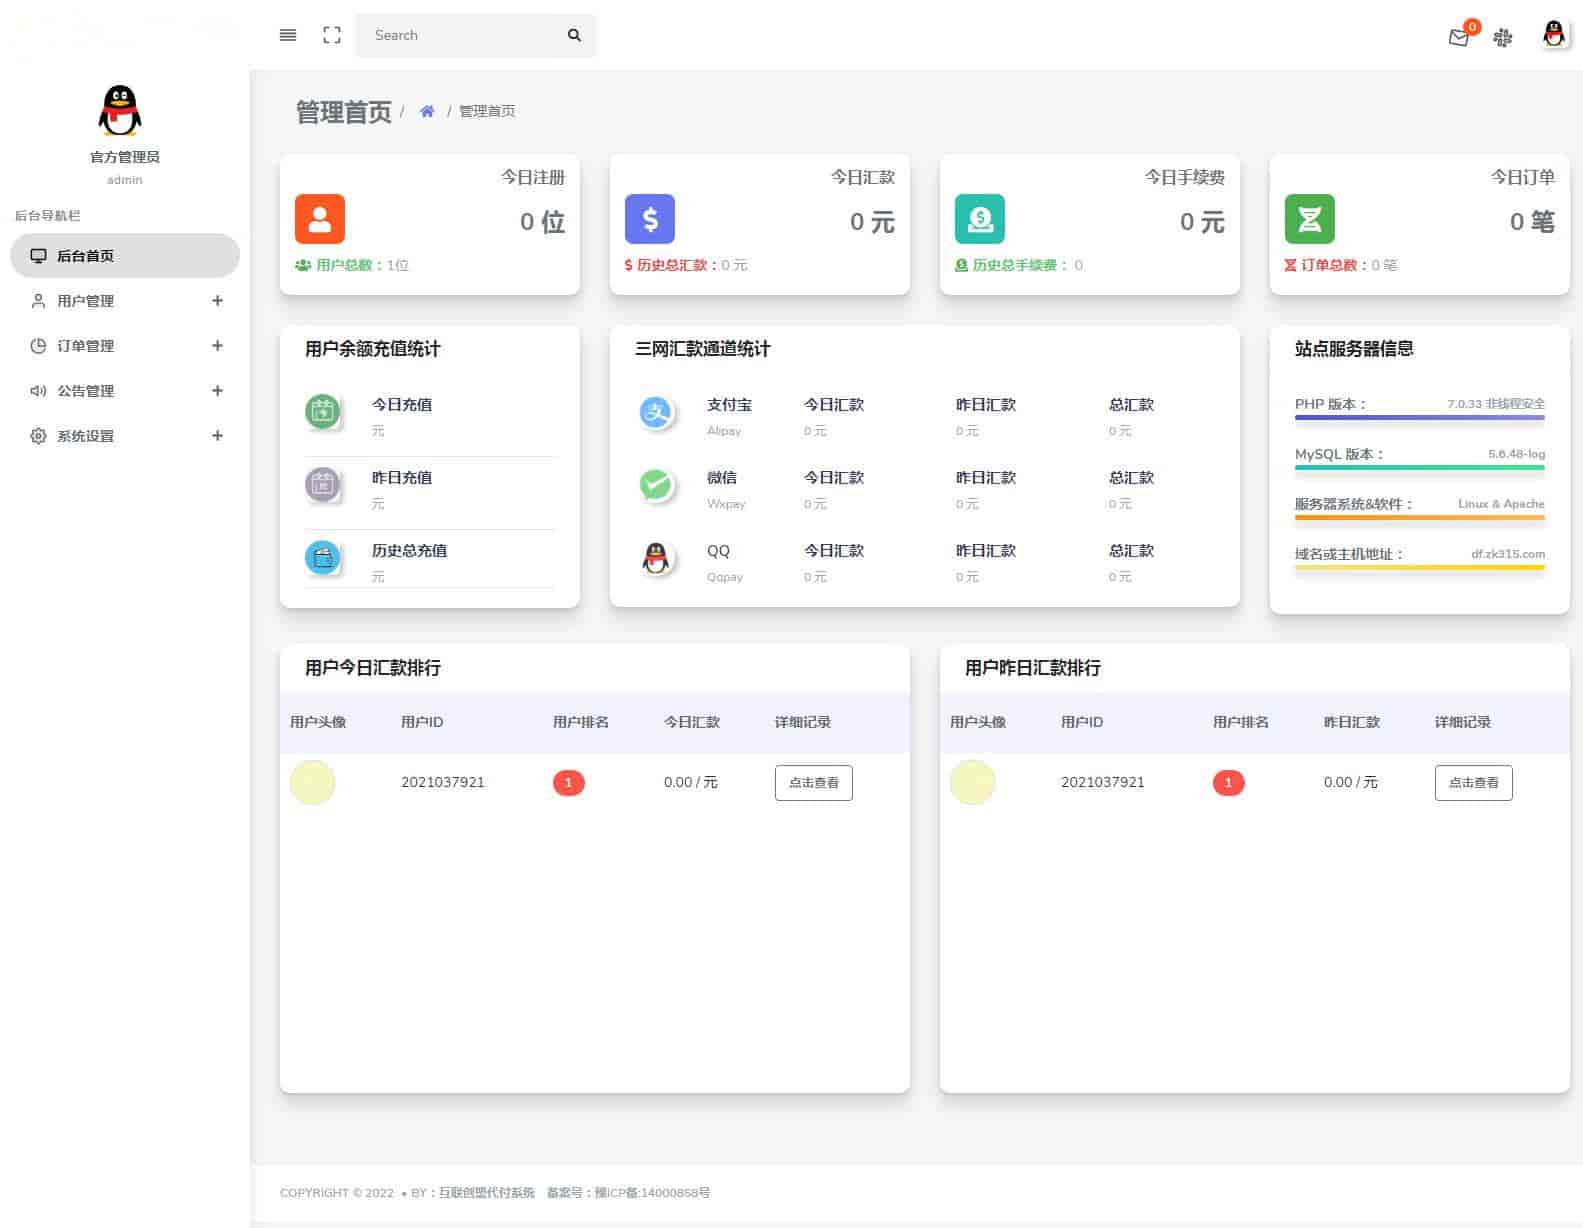Image resolution: width=1583 pixels, height=1228 pixels.
Task: Open the penguin avatar menu in top-right
Action: click(1553, 35)
